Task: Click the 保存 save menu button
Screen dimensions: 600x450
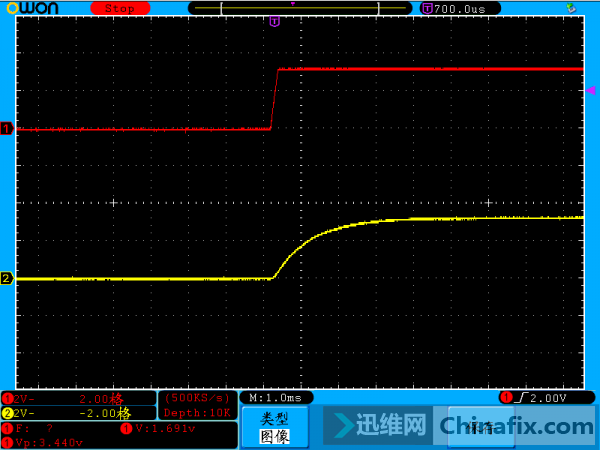Action: pos(481,427)
